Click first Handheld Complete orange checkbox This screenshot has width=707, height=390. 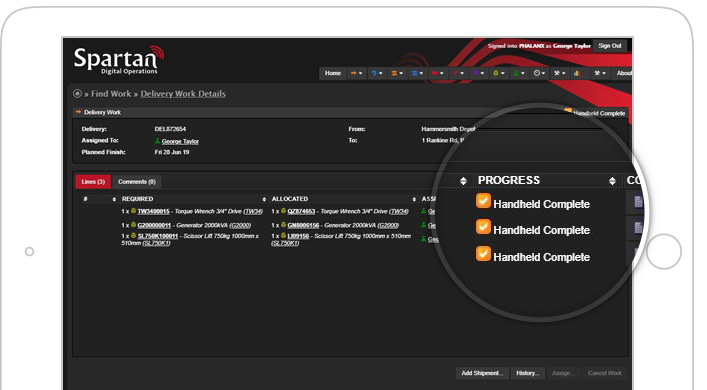483,201
